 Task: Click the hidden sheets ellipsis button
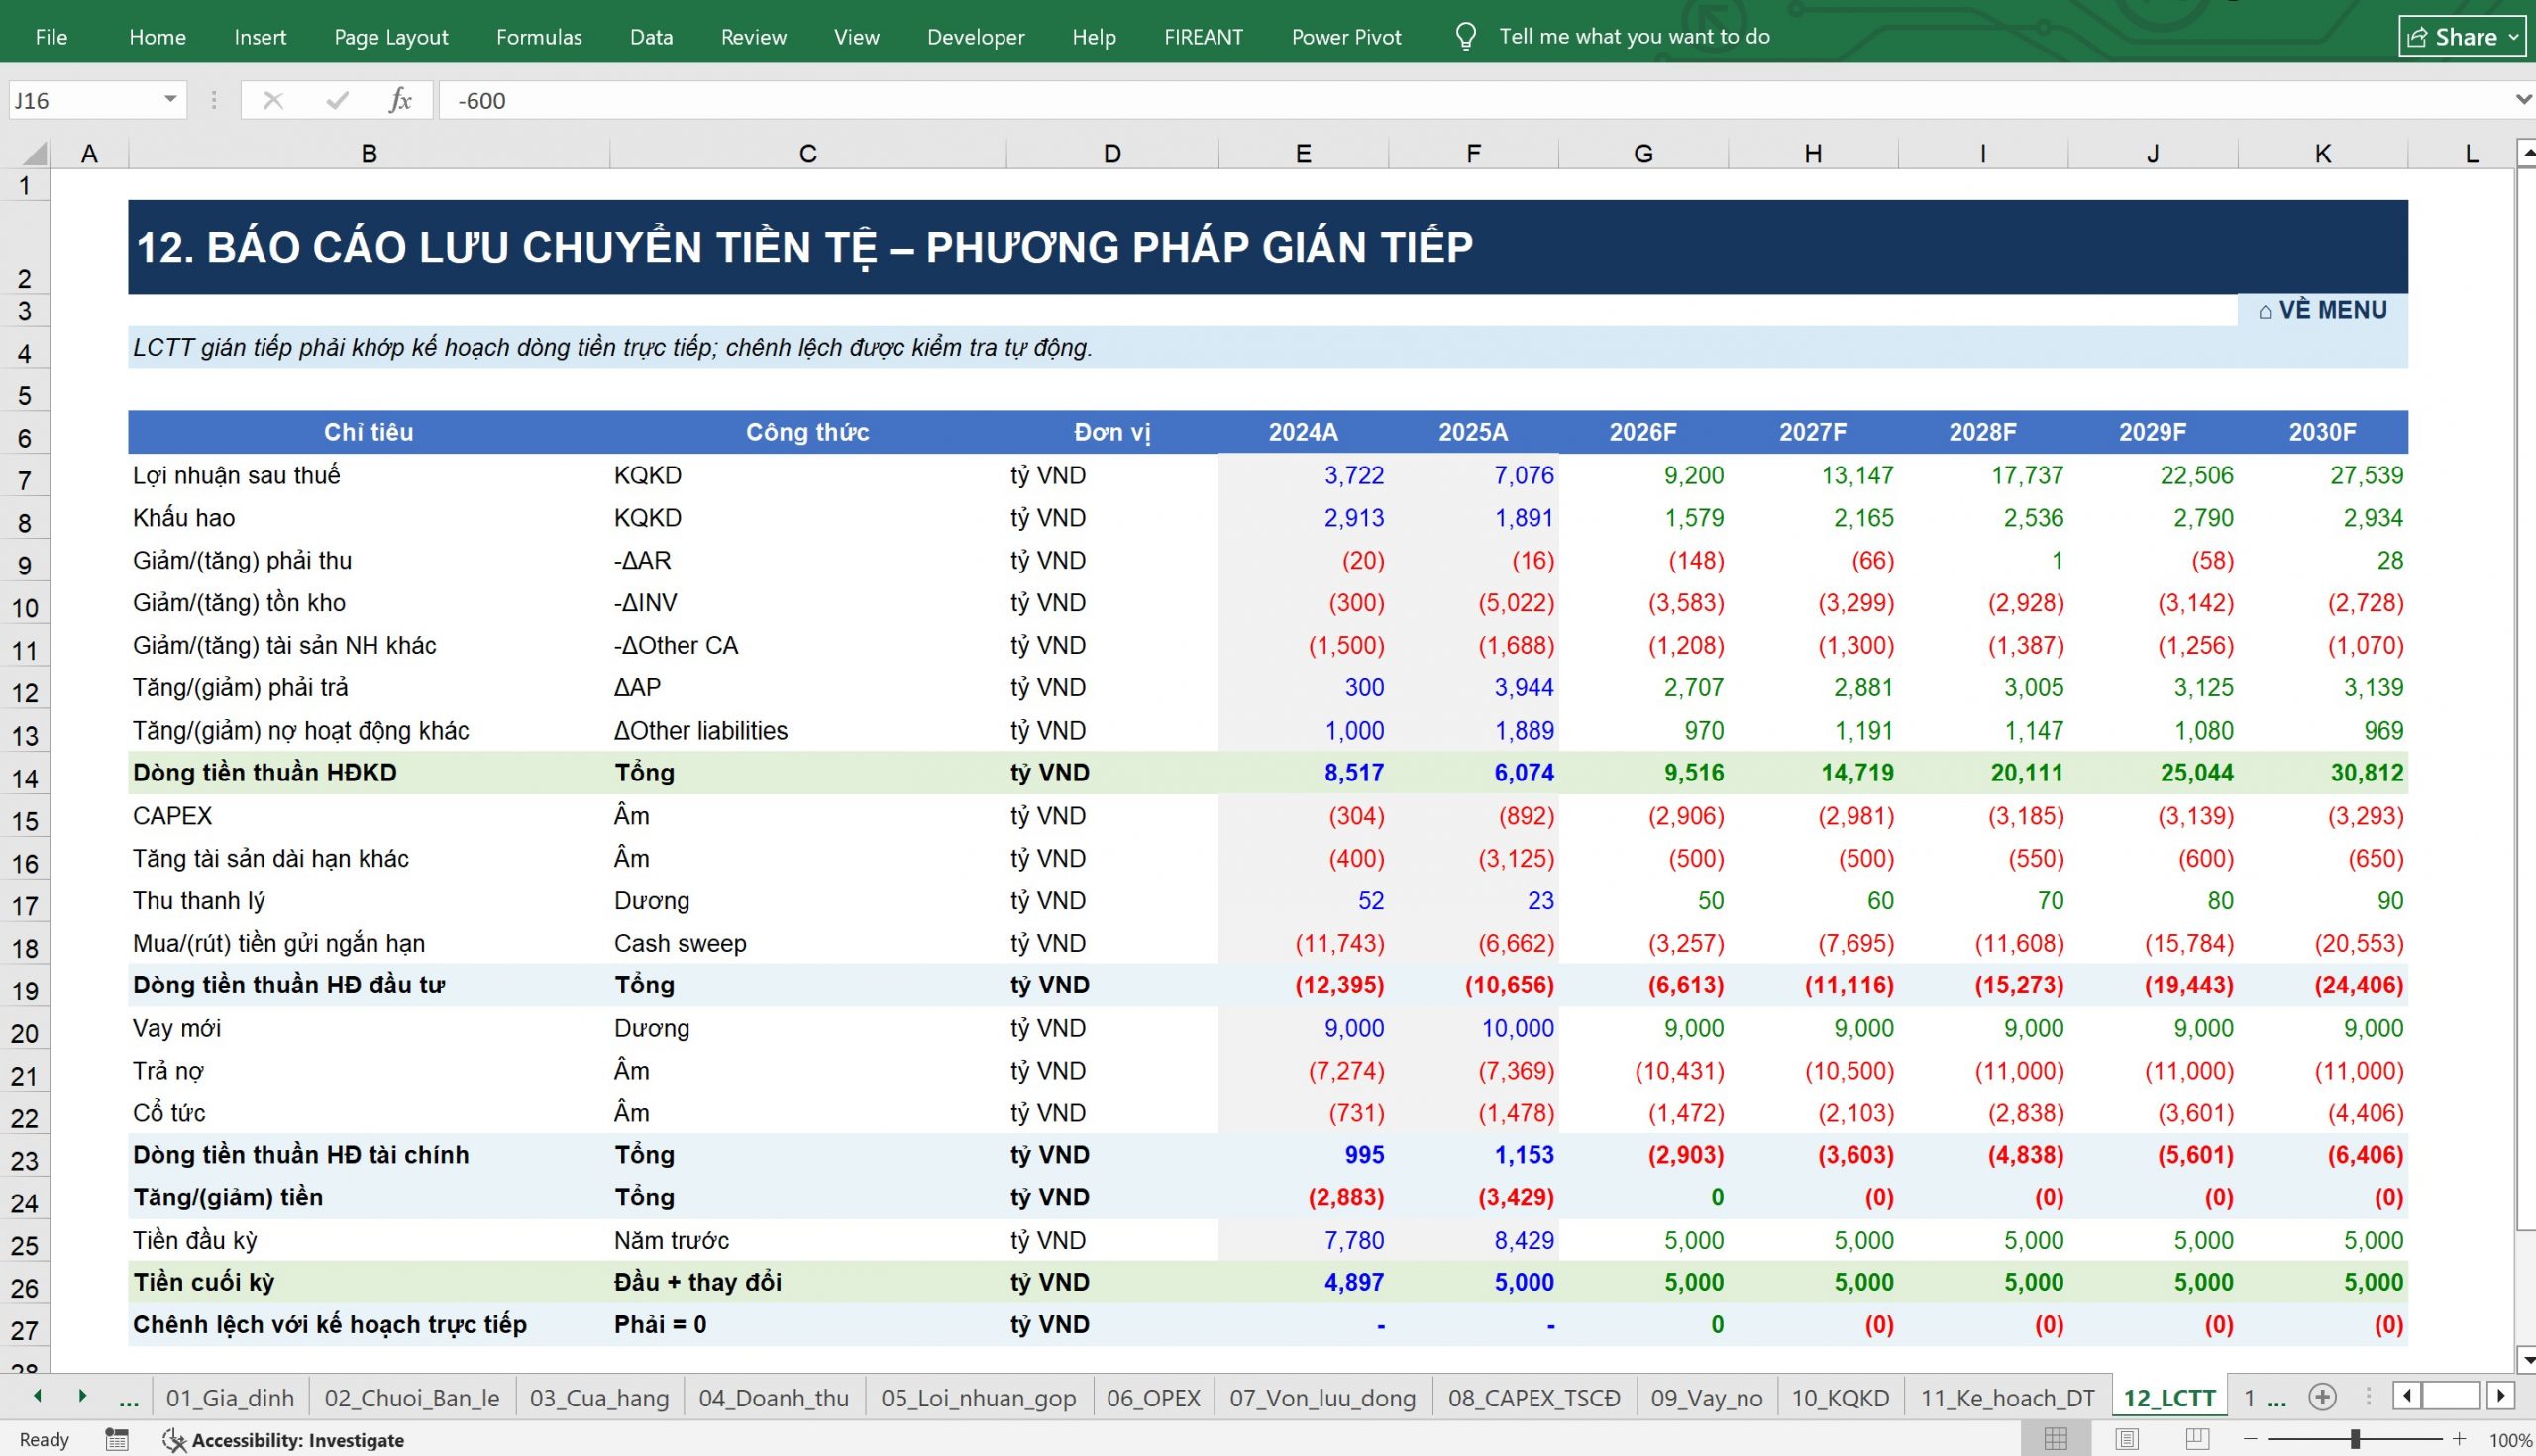click(x=128, y=1398)
